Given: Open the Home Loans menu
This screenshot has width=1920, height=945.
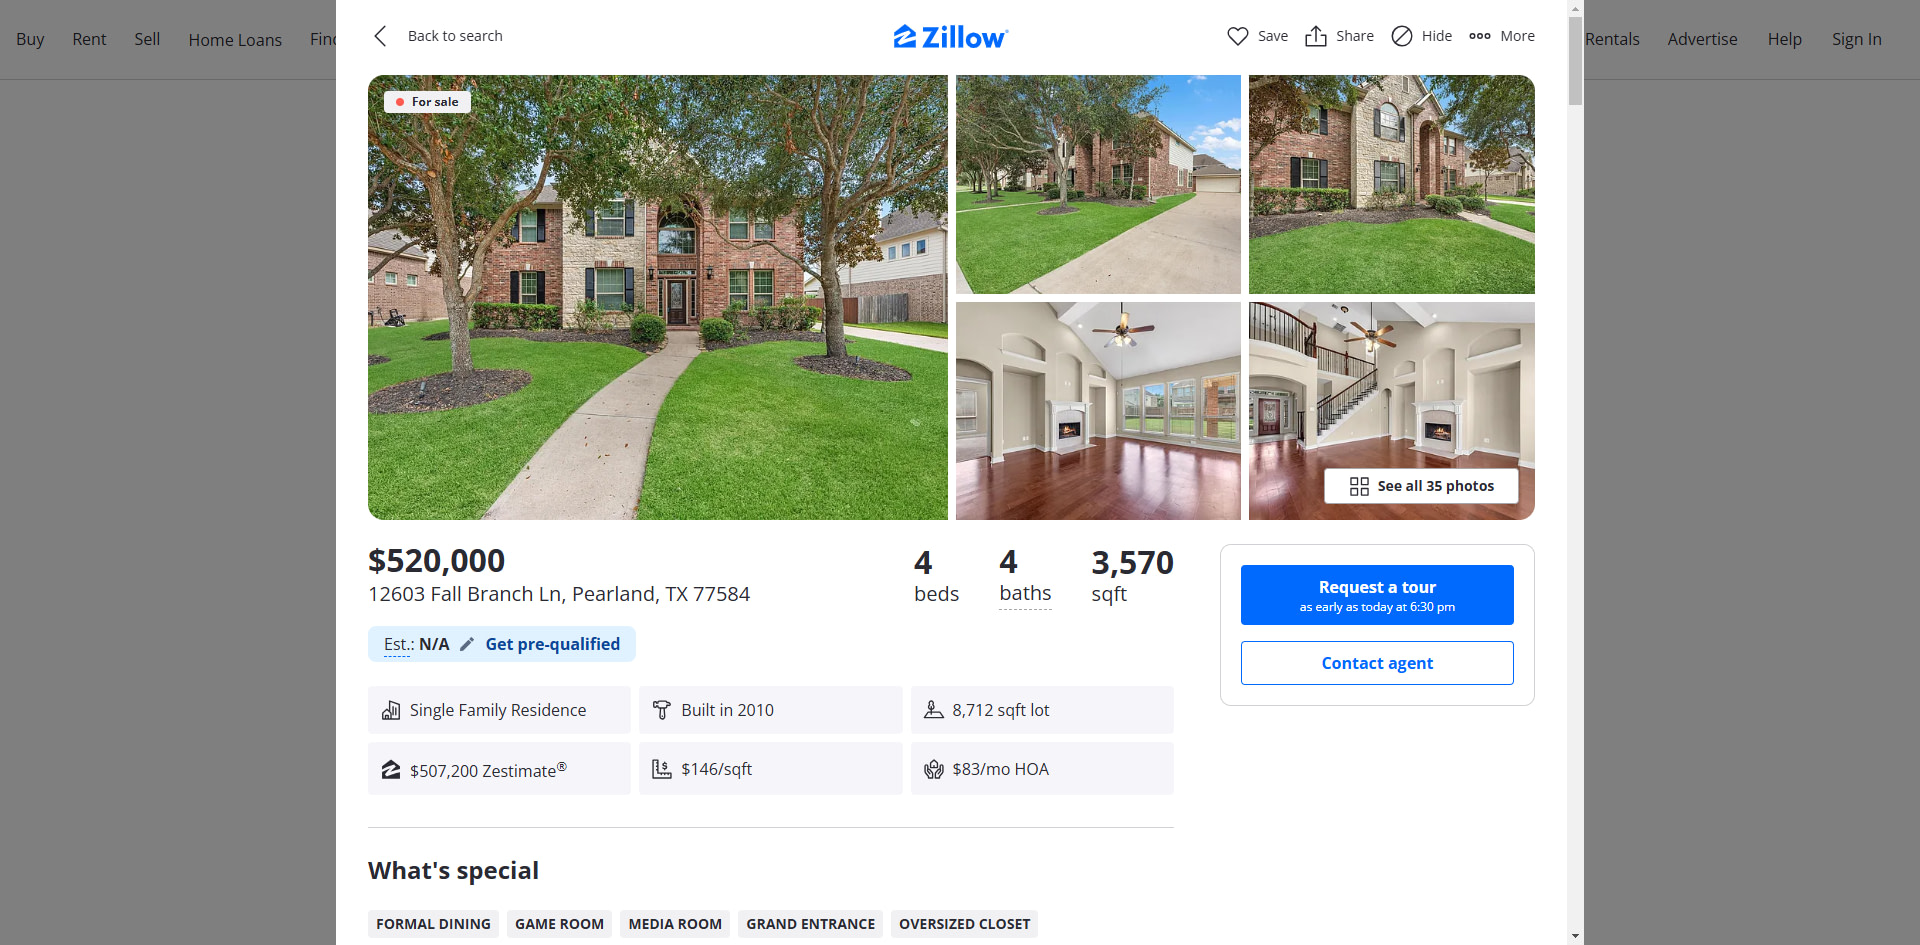Looking at the screenshot, I should [x=235, y=40].
